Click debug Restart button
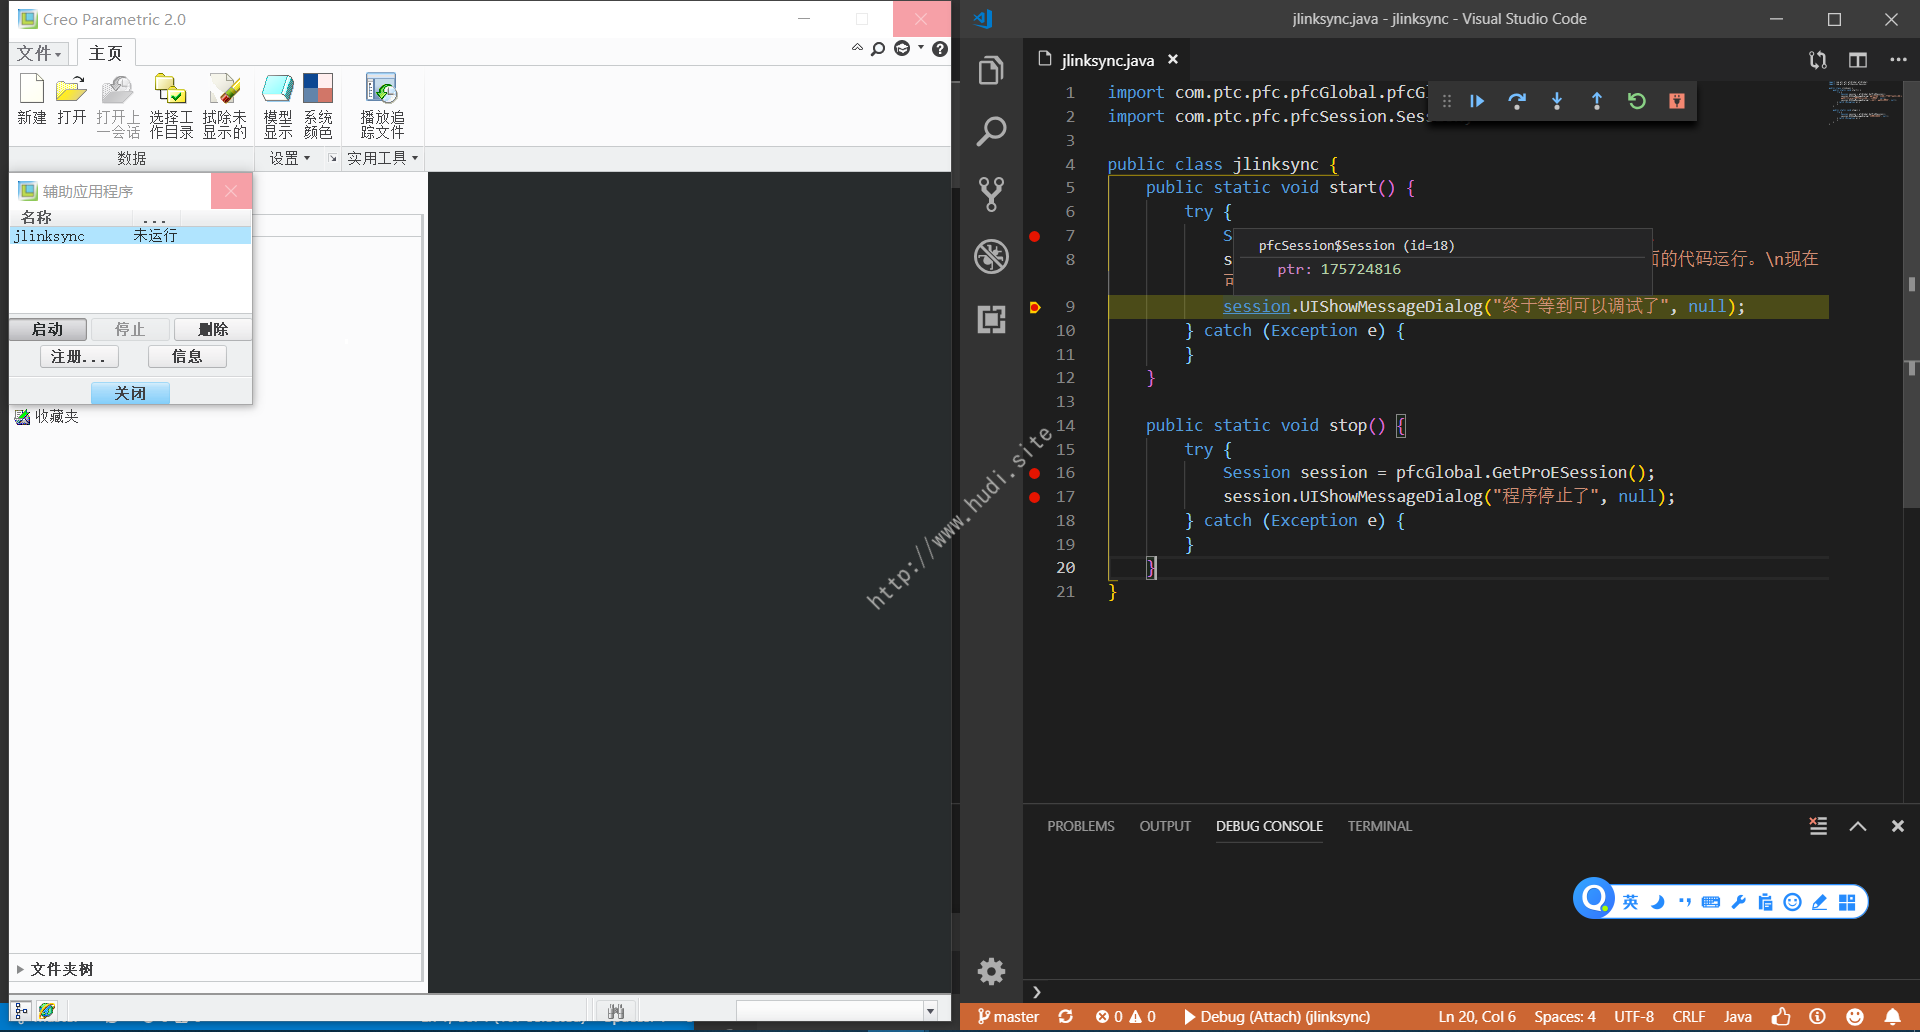 (x=1637, y=101)
